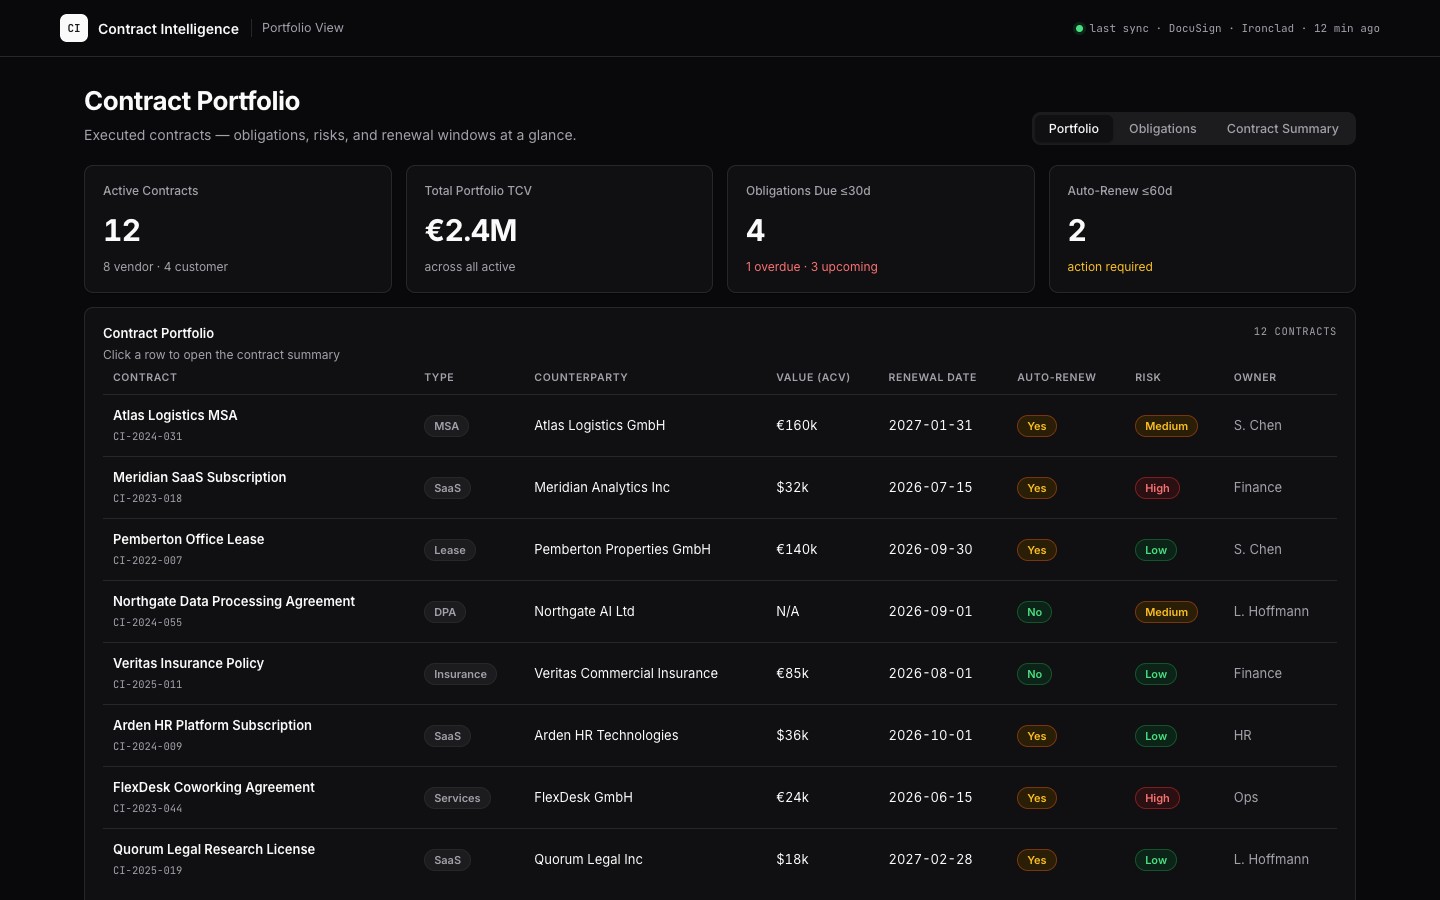1440x900 pixels.
Task: Click the Northgate AI Ltd counterparty
Action: (x=584, y=612)
